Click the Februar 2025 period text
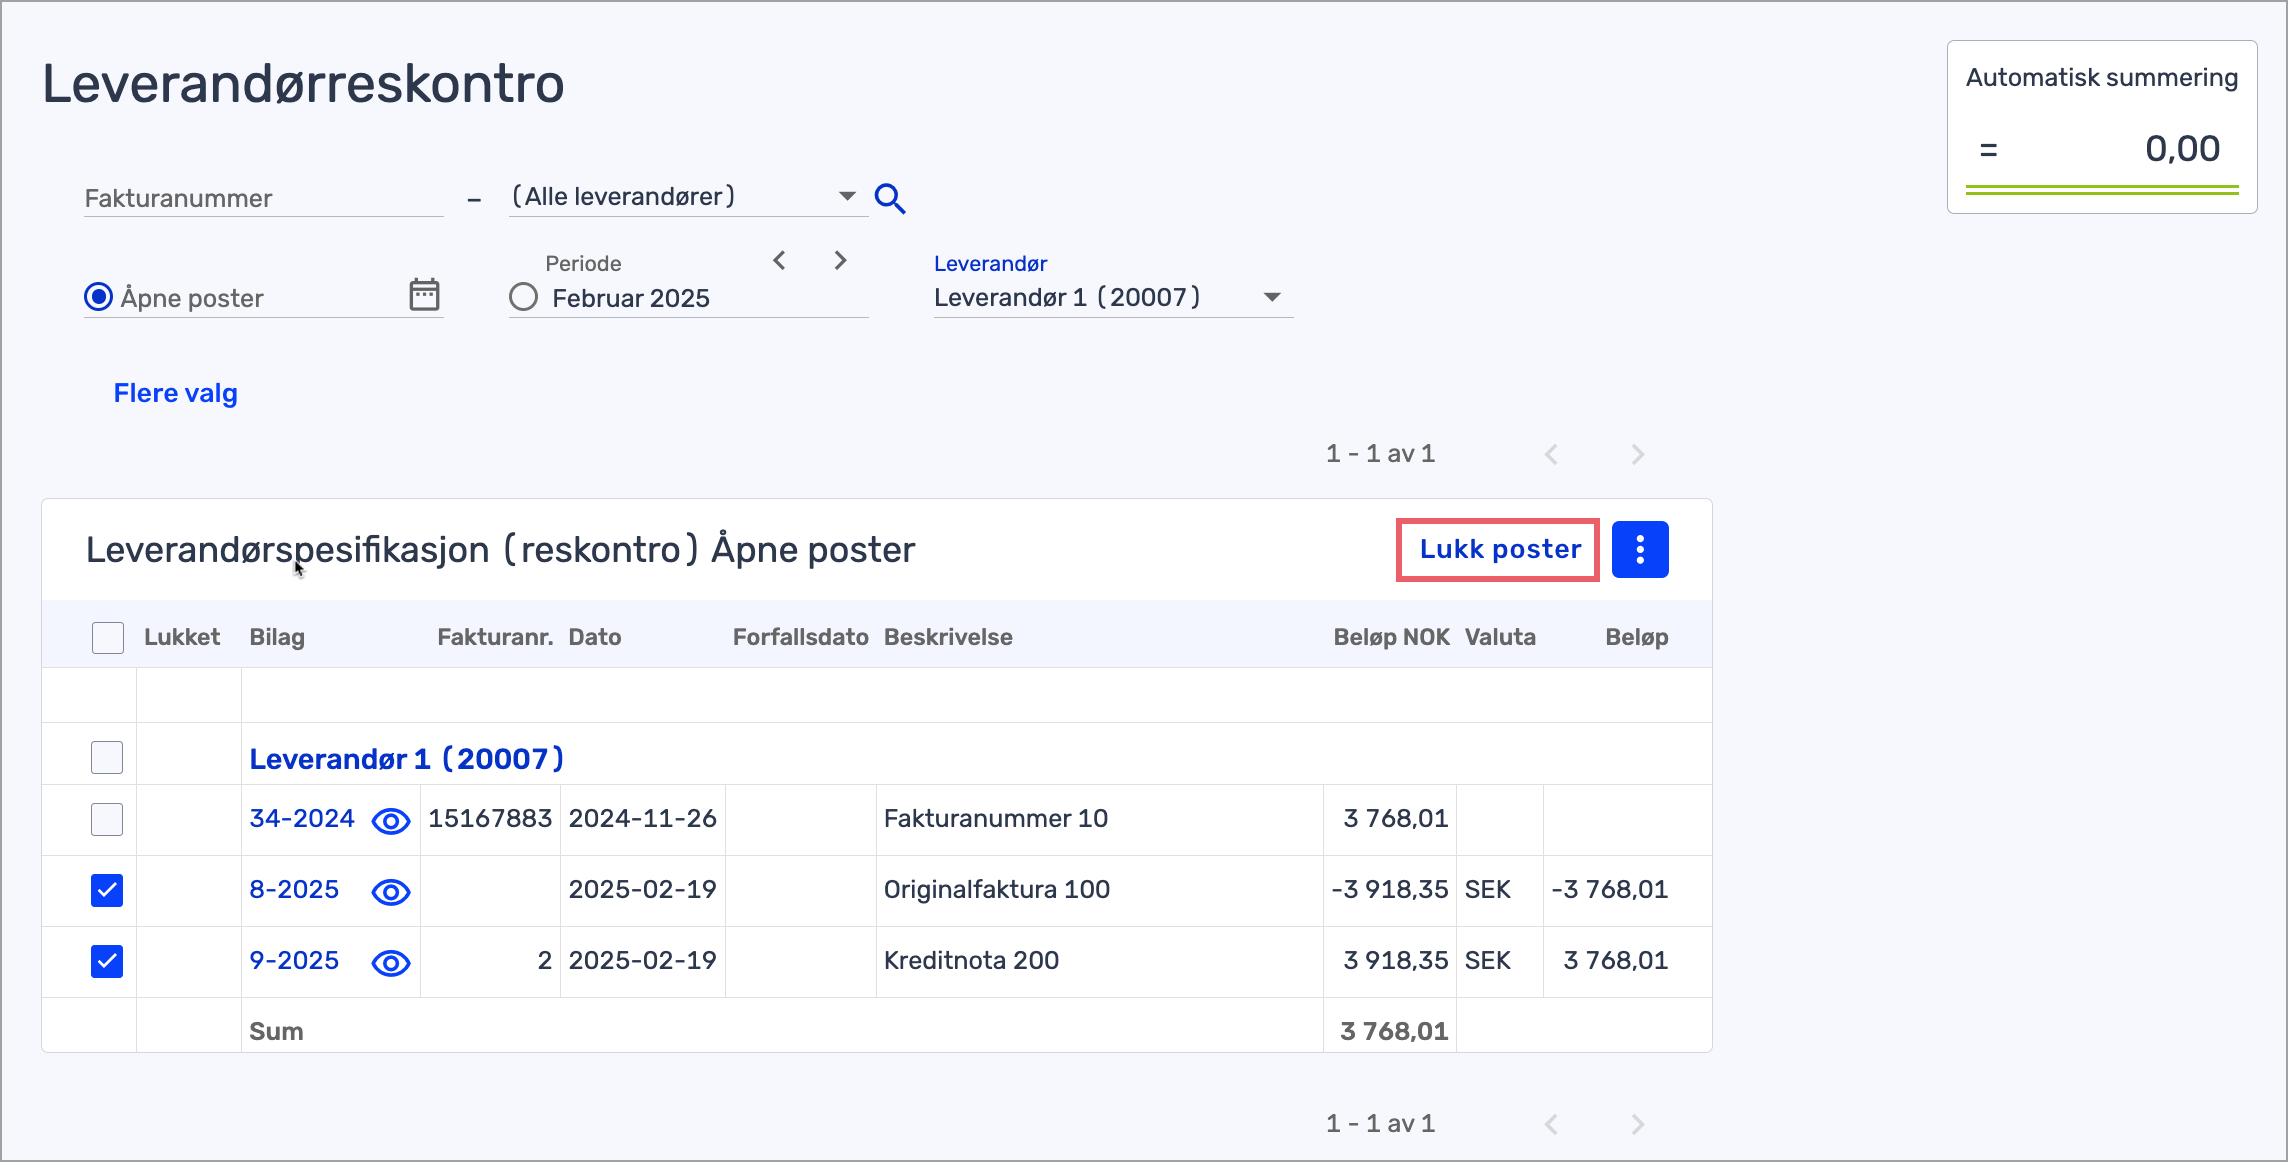The width and height of the screenshot is (2288, 1162). click(631, 298)
